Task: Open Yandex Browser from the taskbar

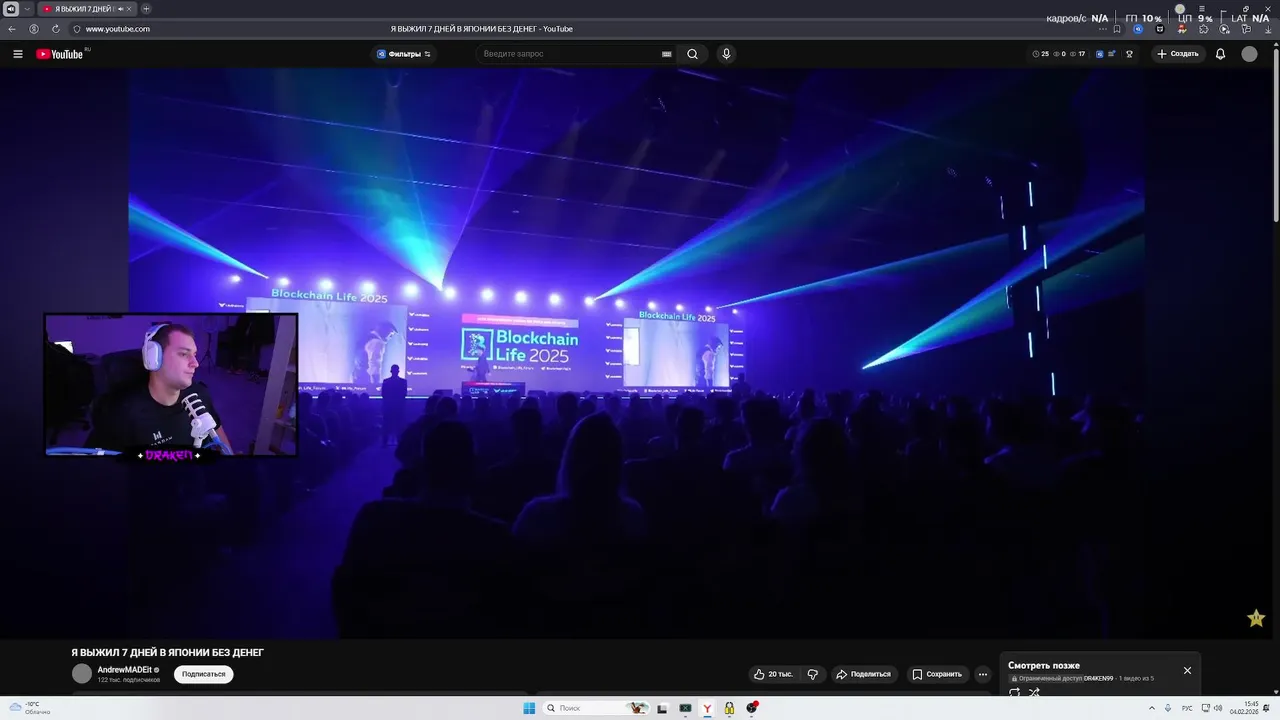Action: [707, 708]
